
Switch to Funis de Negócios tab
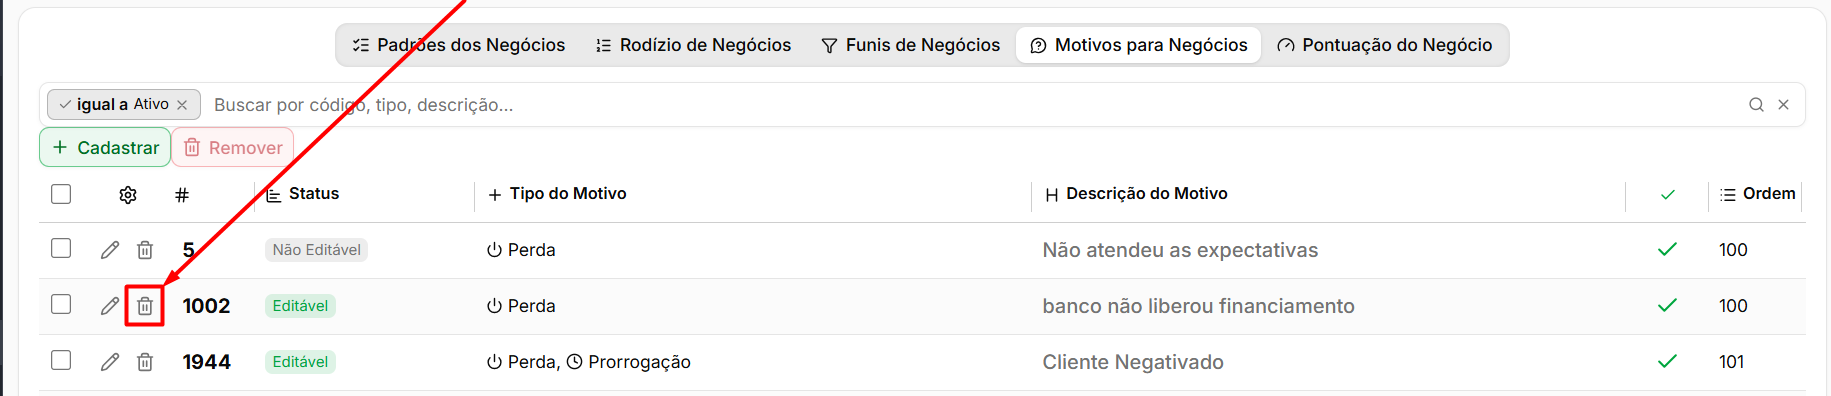pos(910,45)
